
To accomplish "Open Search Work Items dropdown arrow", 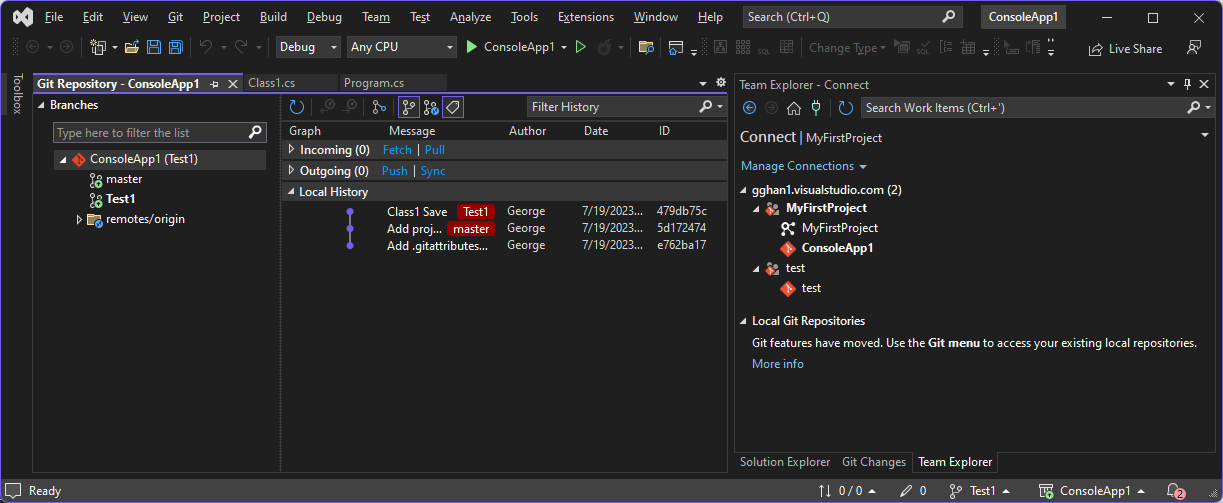I will [x=1207, y=108].
